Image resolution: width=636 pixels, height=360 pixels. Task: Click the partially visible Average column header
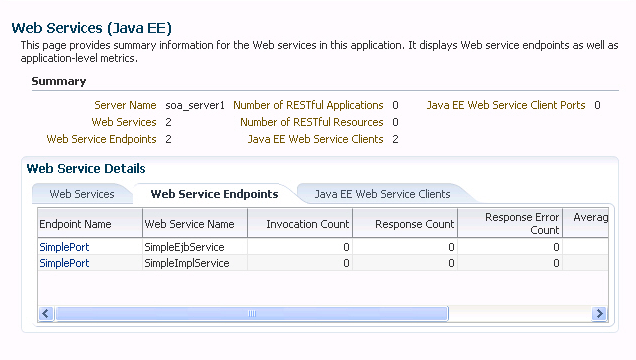point(586,223)
